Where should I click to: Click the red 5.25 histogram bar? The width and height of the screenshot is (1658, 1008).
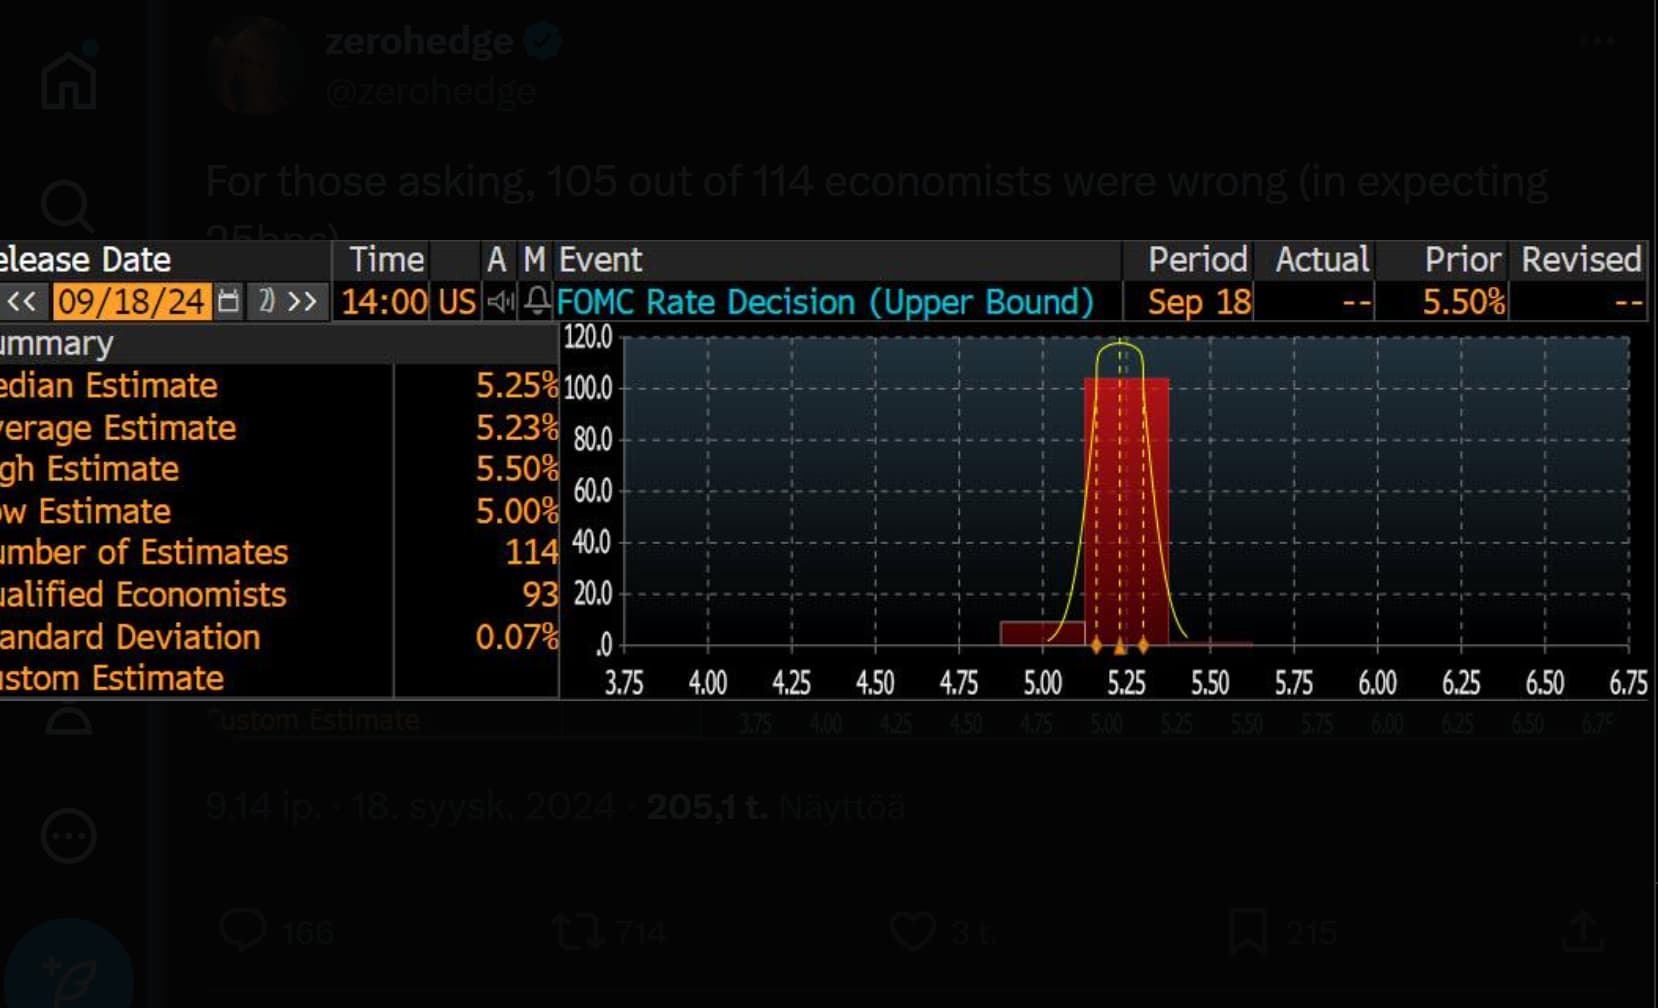pos(1126,511)
